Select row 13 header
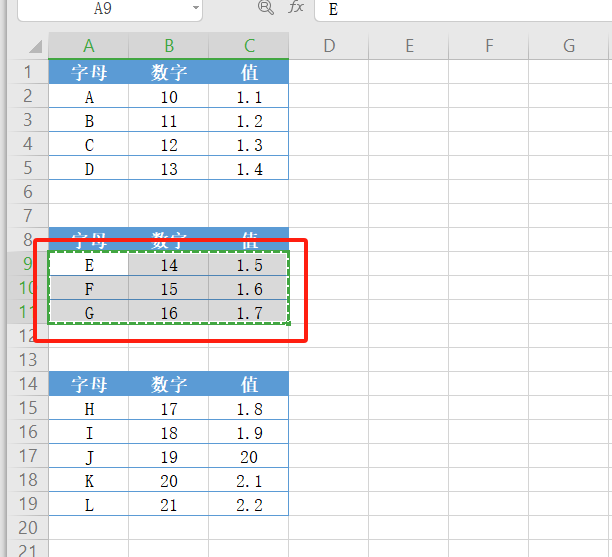612x557 pixels. (26, 359)
